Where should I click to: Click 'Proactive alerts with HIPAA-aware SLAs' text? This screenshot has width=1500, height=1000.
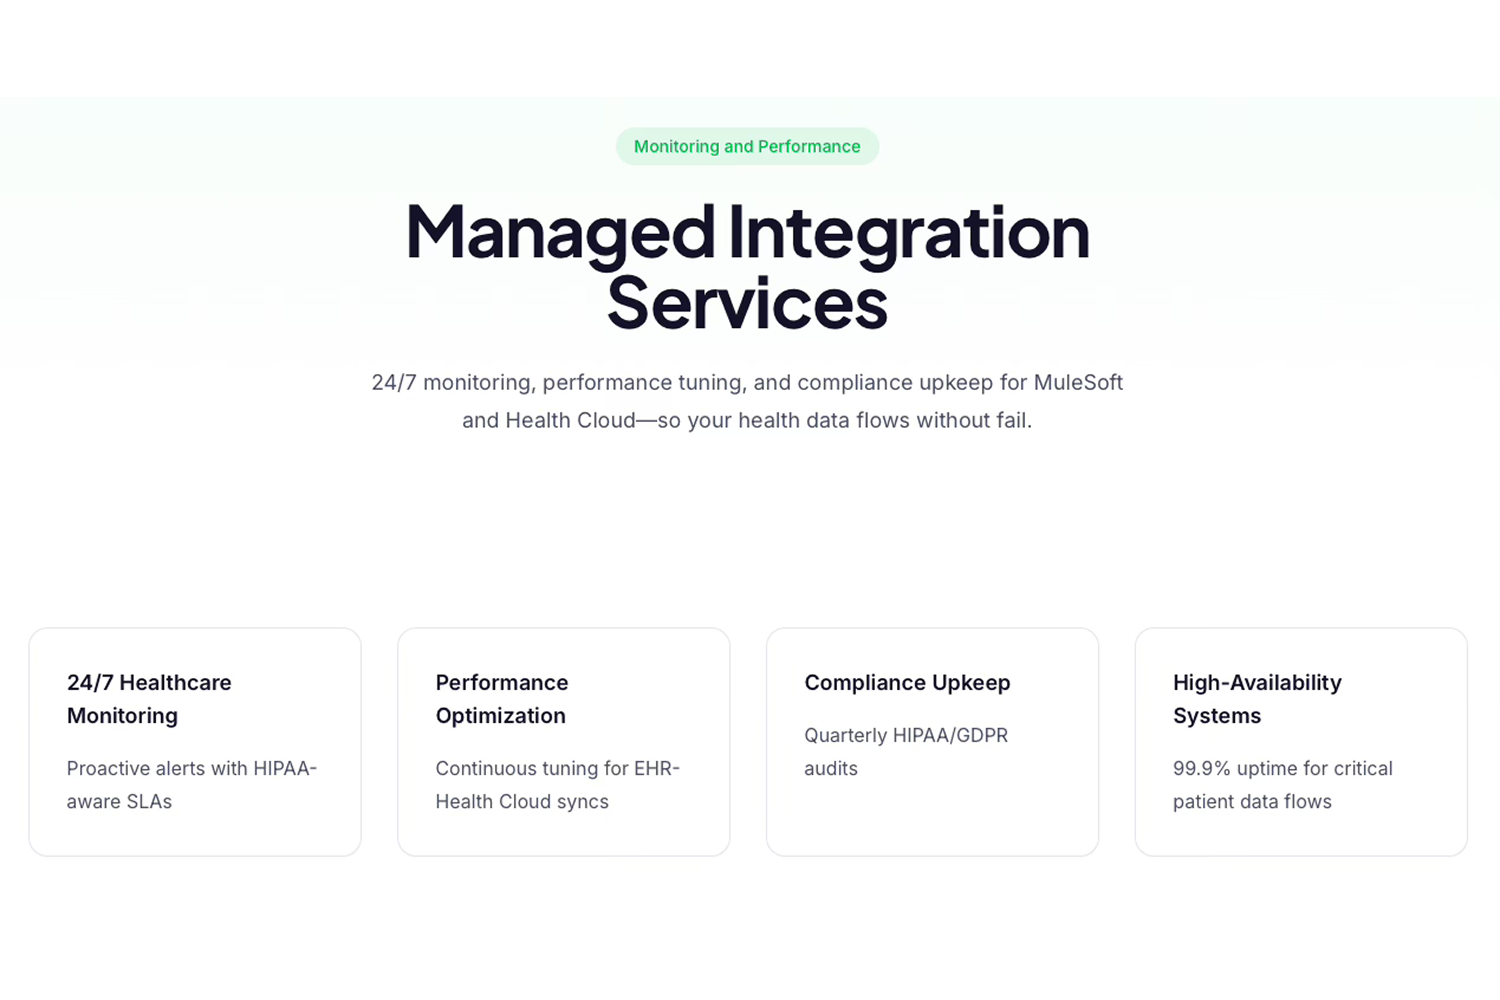coord(192,785)
